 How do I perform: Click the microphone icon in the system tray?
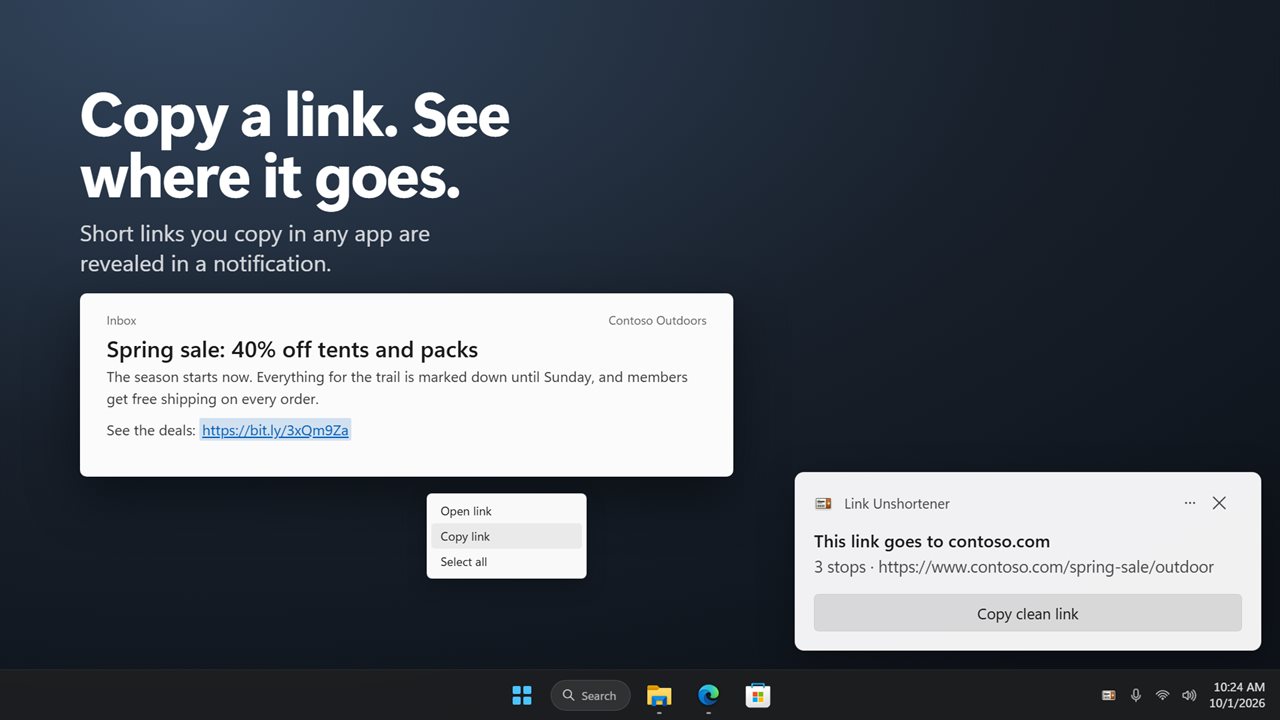coord(1136,695)
